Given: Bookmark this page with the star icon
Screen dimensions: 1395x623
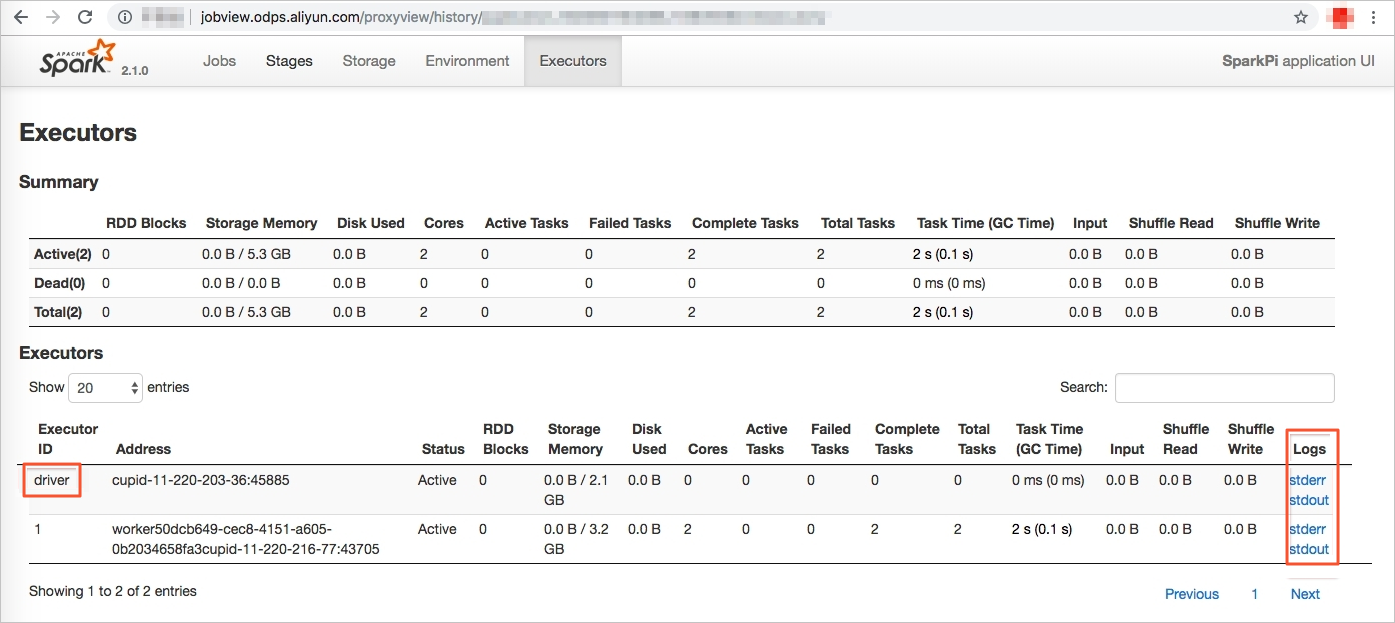Looking at the screenshot, I should click(1301, 17).
